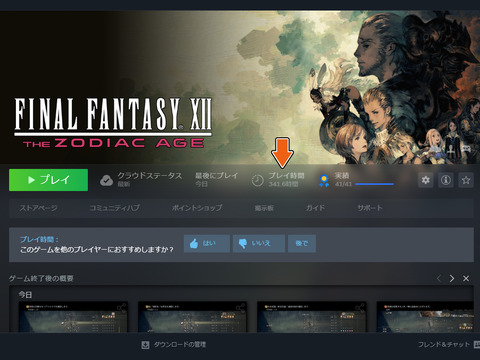Open game settings gear icon
This screenshot has width=480, height=360.
(x=426, y=180)
